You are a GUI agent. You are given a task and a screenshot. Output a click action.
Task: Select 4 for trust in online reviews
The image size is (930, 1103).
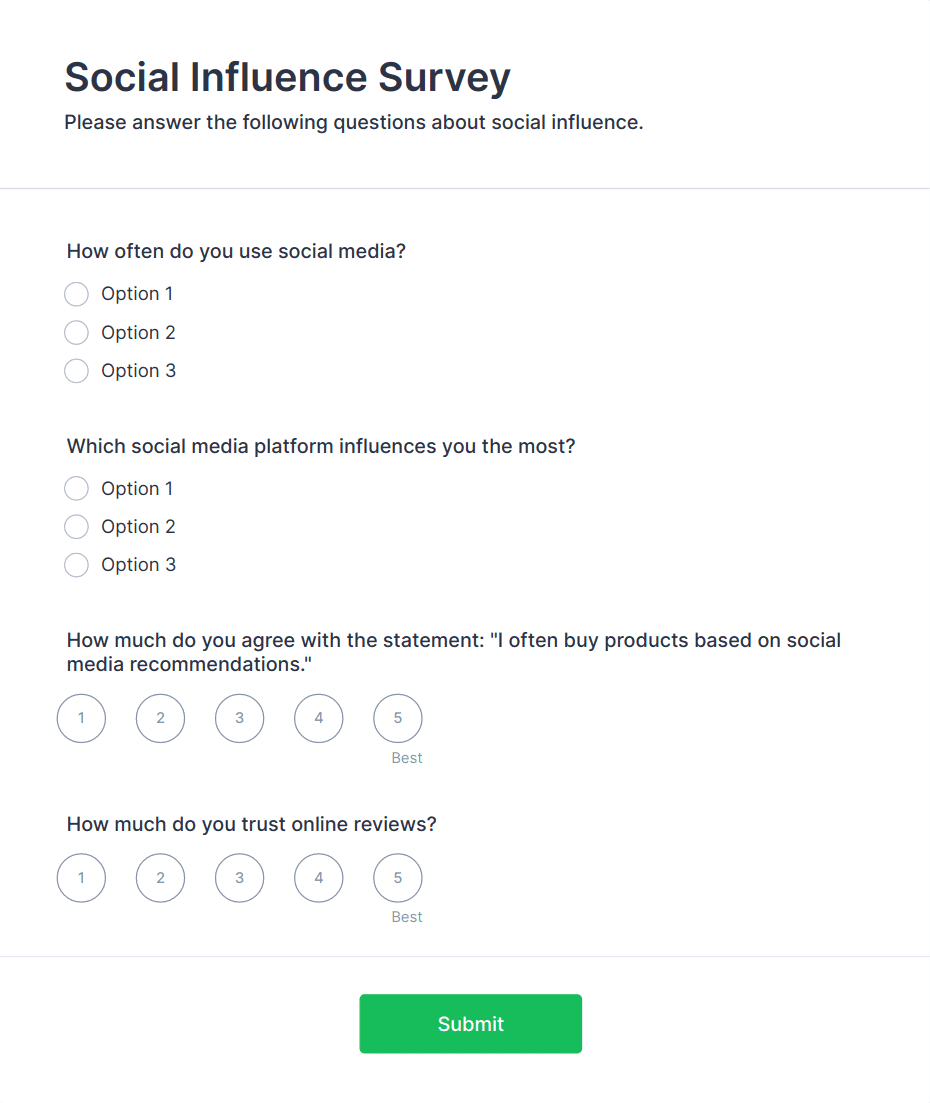[318, 878]
